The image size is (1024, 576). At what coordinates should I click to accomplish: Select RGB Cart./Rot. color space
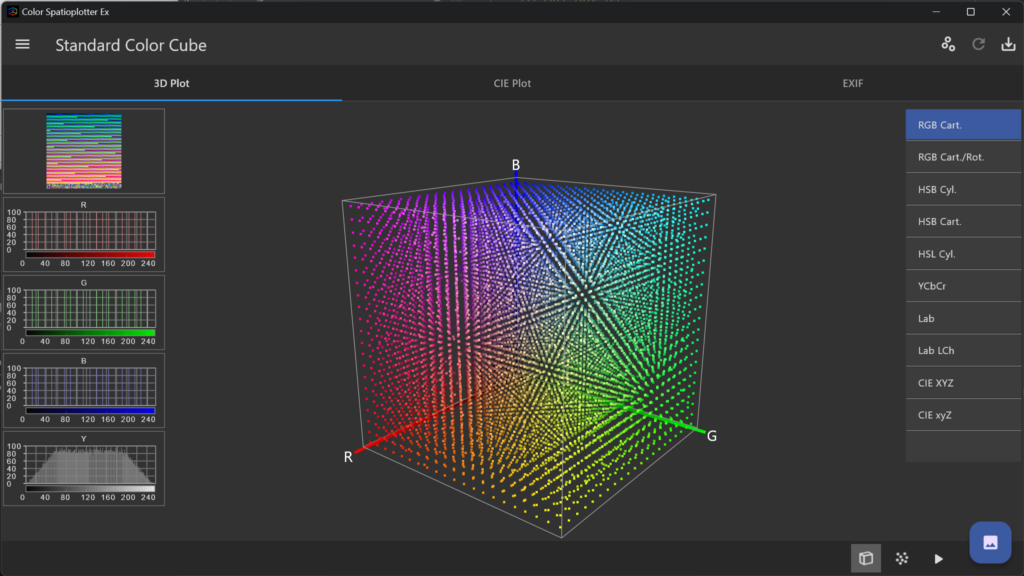click(963, 157)
